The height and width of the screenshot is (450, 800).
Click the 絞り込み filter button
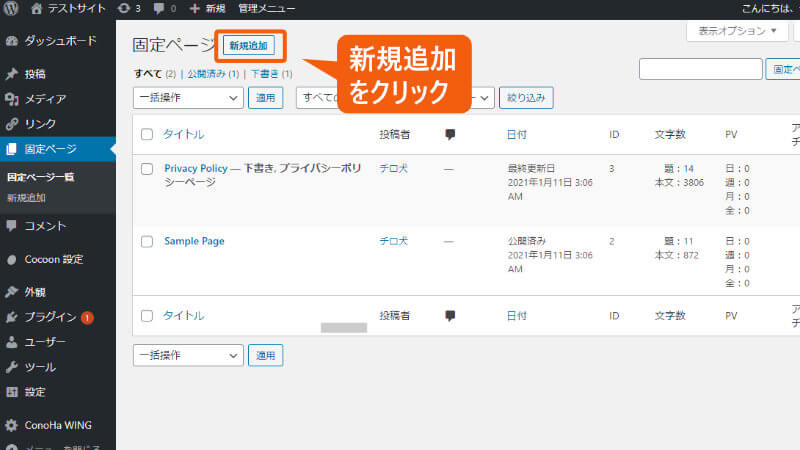point(526,97)
